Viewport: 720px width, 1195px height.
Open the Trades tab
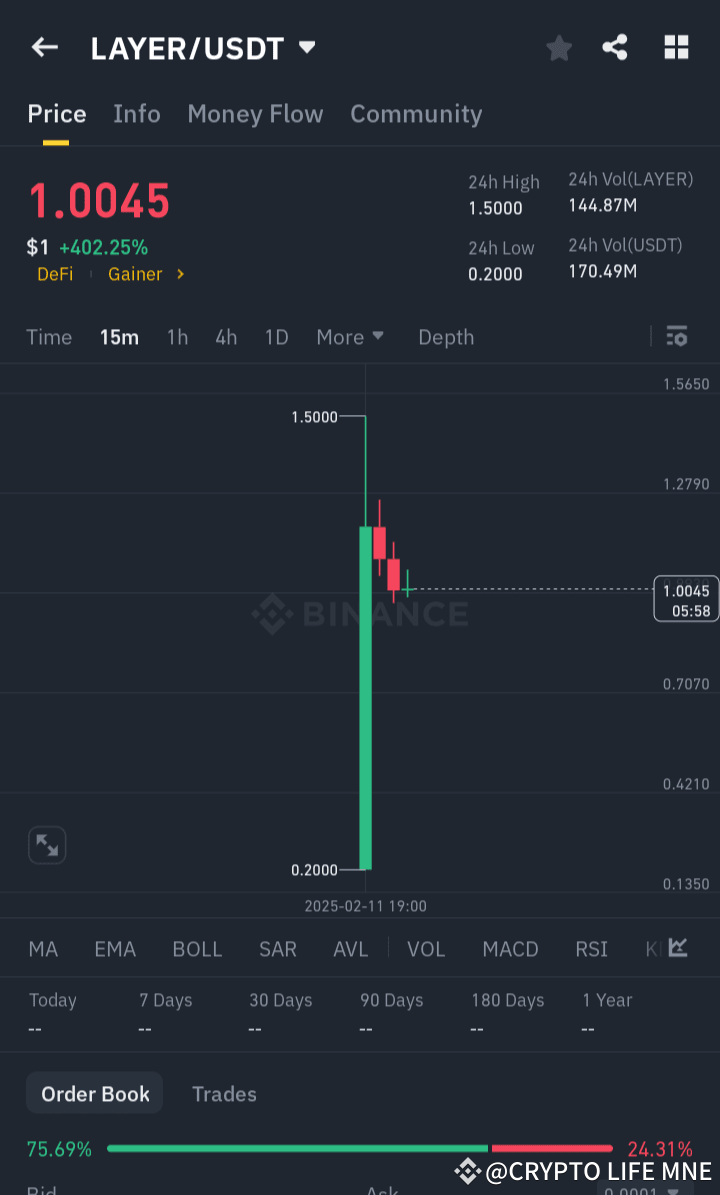click(x=224, y=1093)
